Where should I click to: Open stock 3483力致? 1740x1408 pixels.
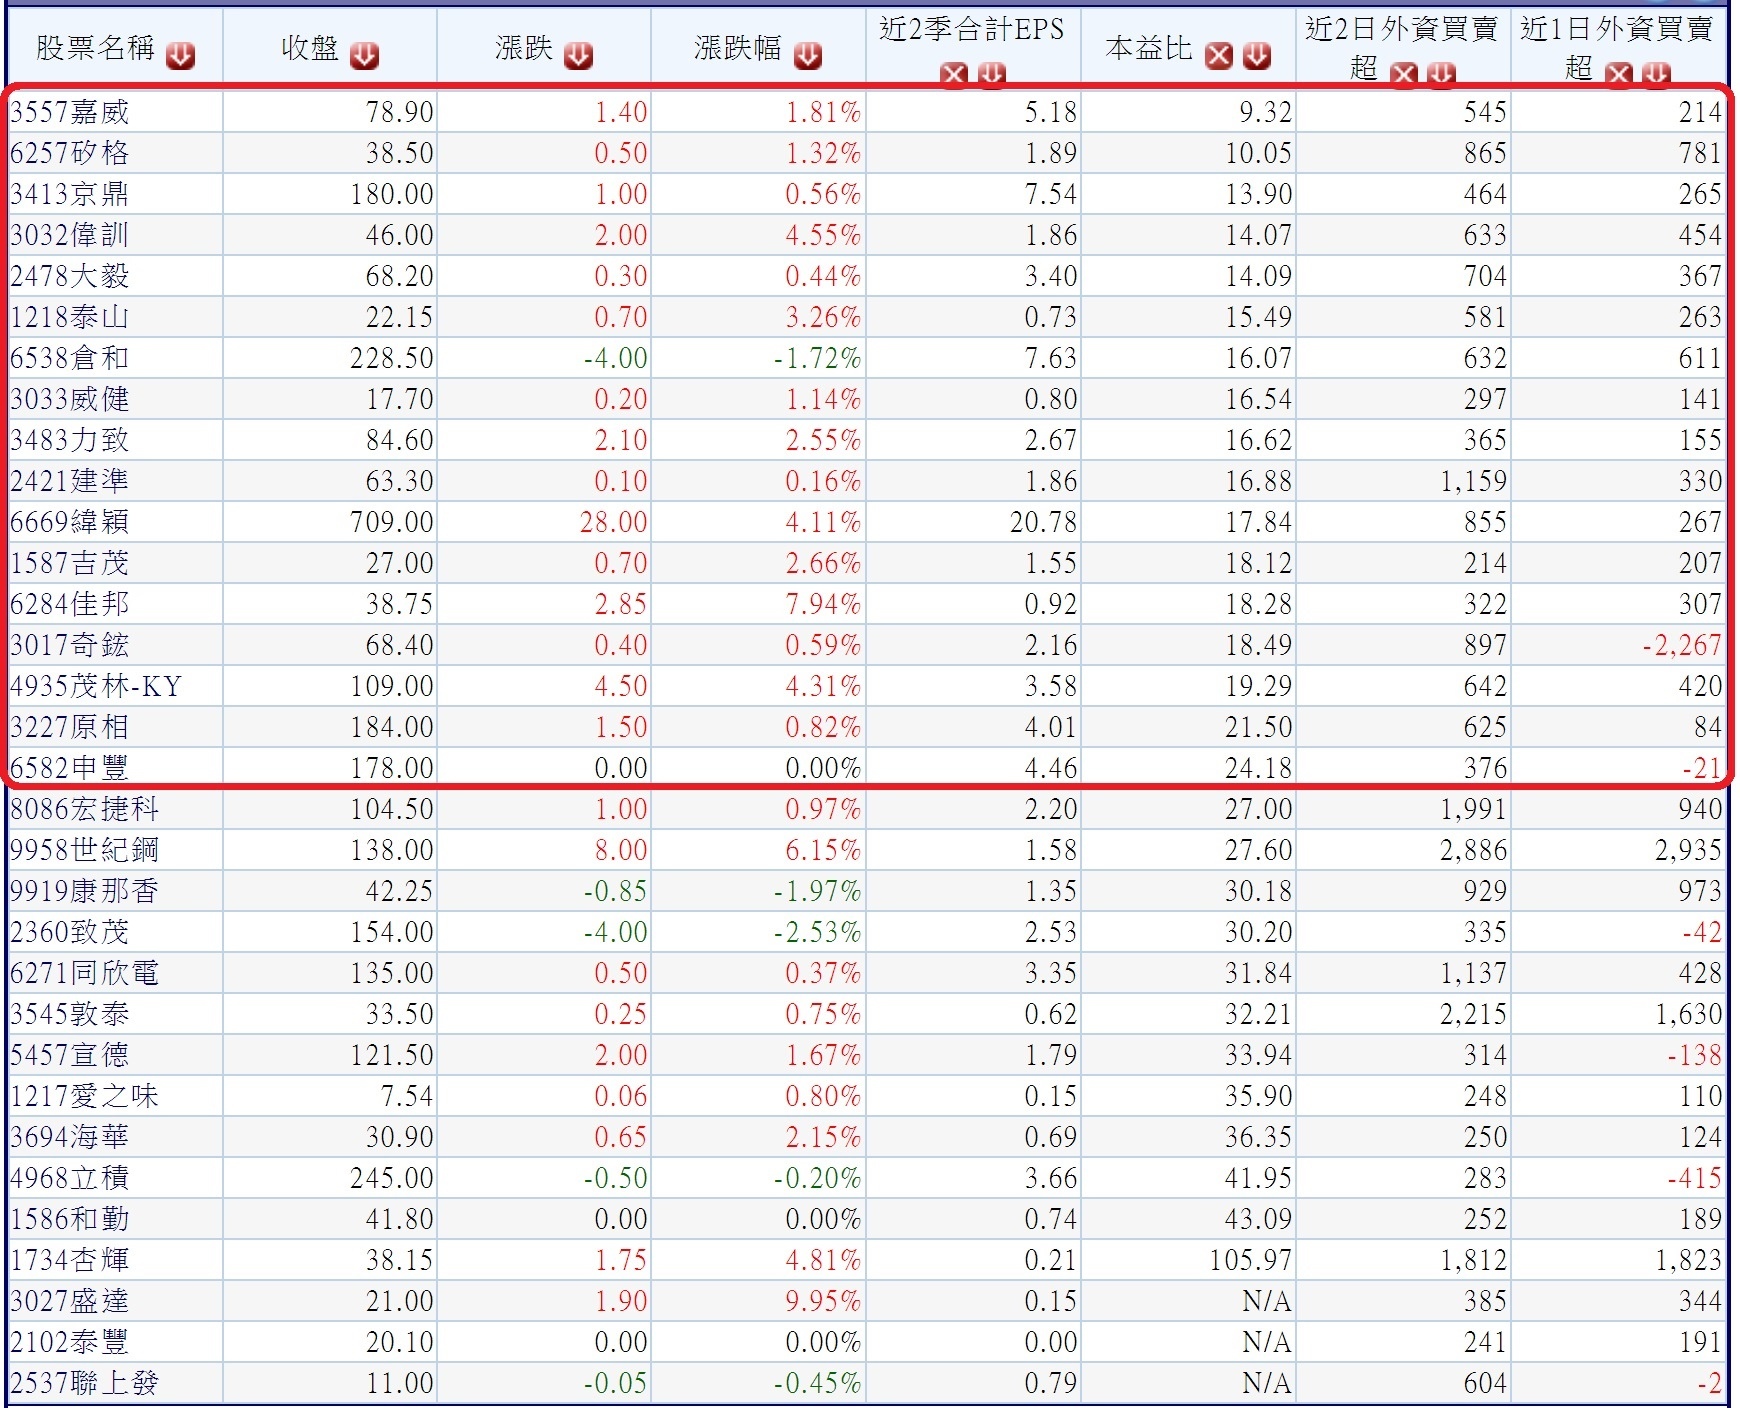[x=70, y=440]
